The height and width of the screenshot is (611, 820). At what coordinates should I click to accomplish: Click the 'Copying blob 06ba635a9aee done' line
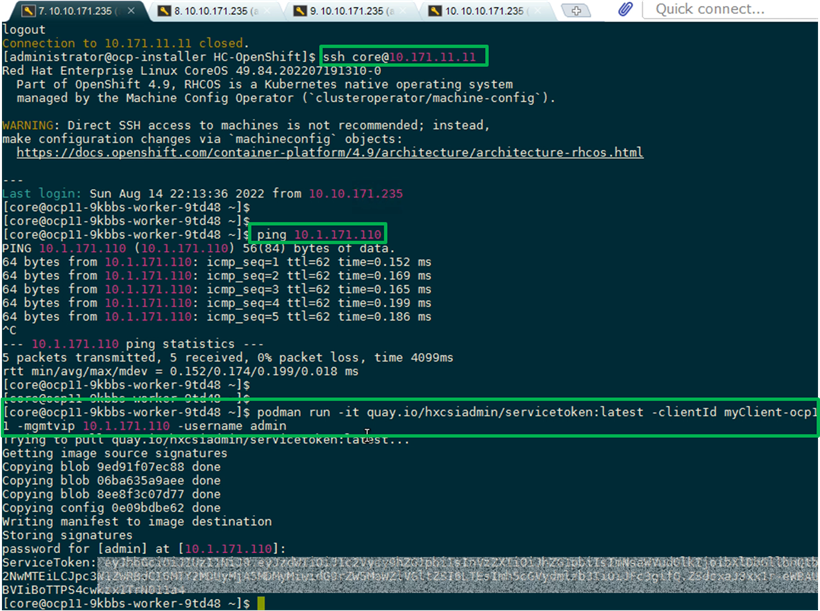pos(111,480)
